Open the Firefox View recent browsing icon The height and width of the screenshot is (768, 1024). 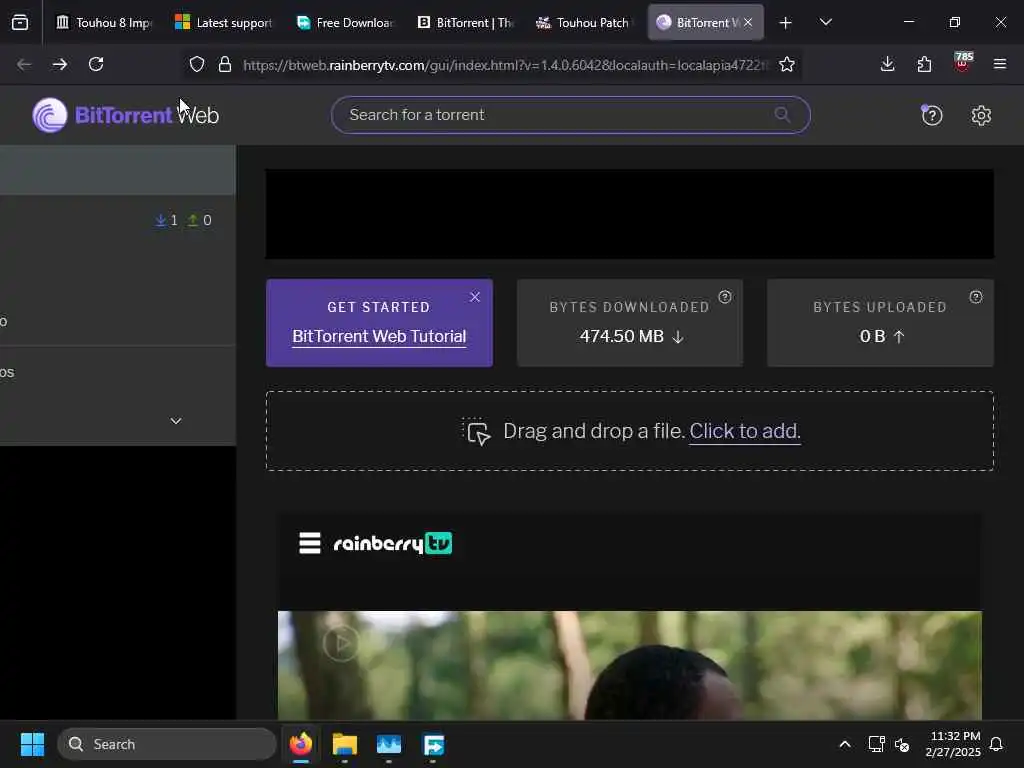pos(20,23)
